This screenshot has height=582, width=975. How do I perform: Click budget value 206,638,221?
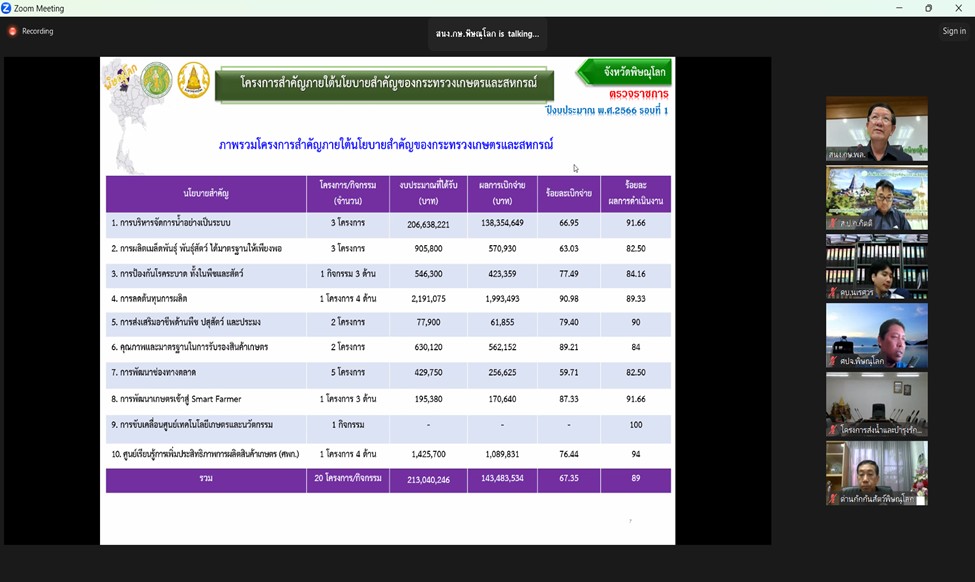click(x=428, y=224)
